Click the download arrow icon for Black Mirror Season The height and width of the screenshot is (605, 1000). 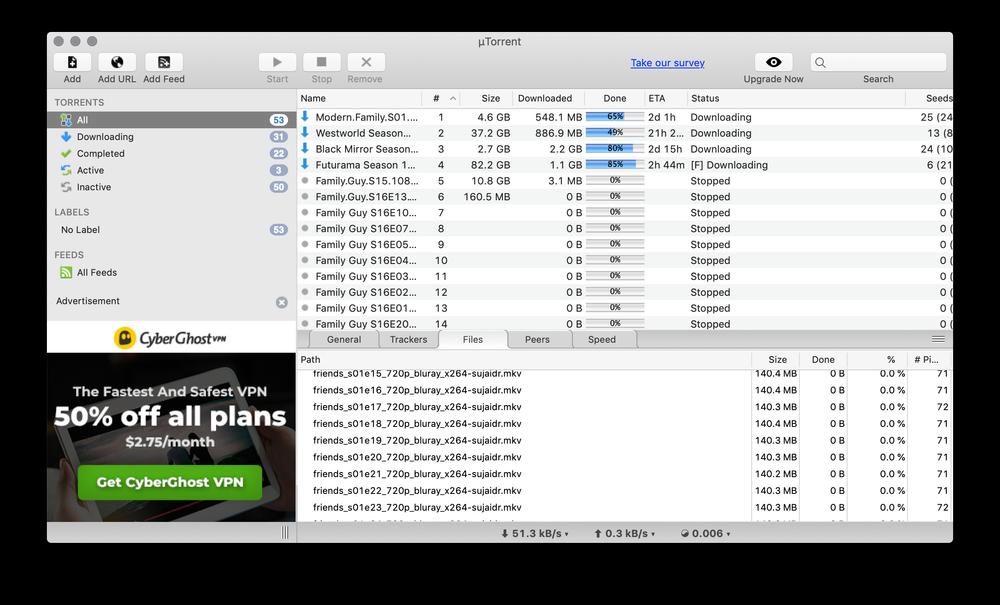pos(305,148)
